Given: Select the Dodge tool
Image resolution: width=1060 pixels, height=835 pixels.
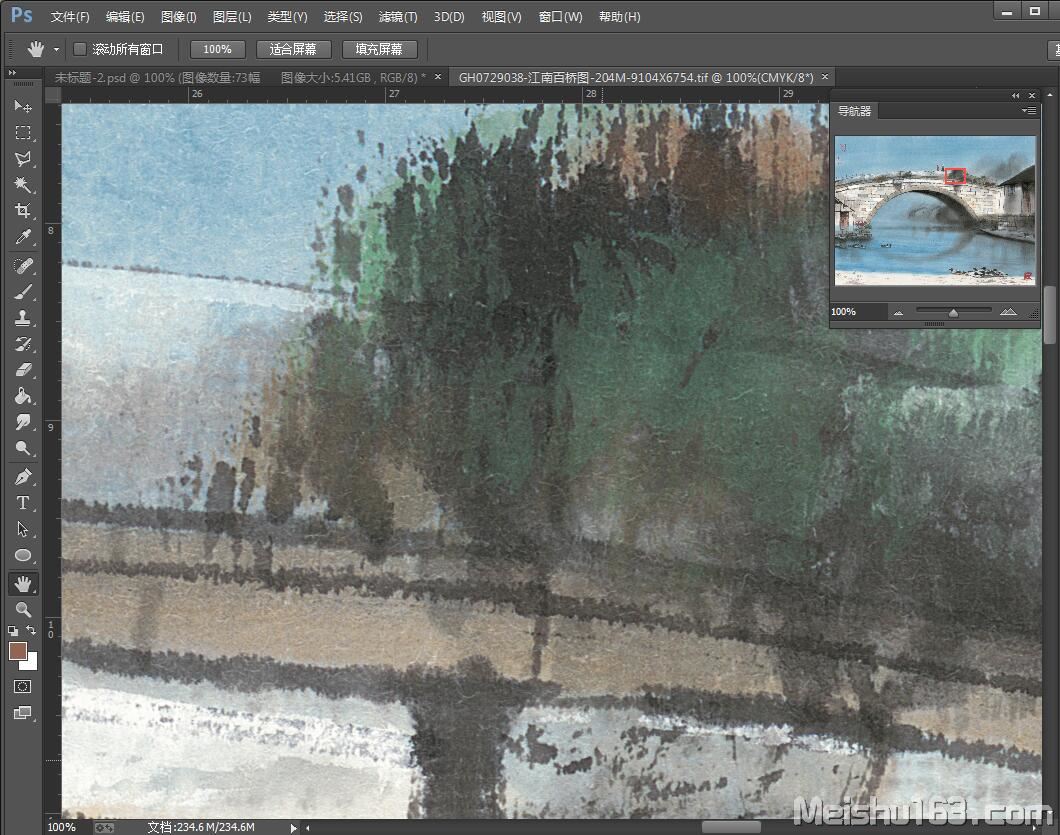Looking at the screenshot, I should click(22, 448).
